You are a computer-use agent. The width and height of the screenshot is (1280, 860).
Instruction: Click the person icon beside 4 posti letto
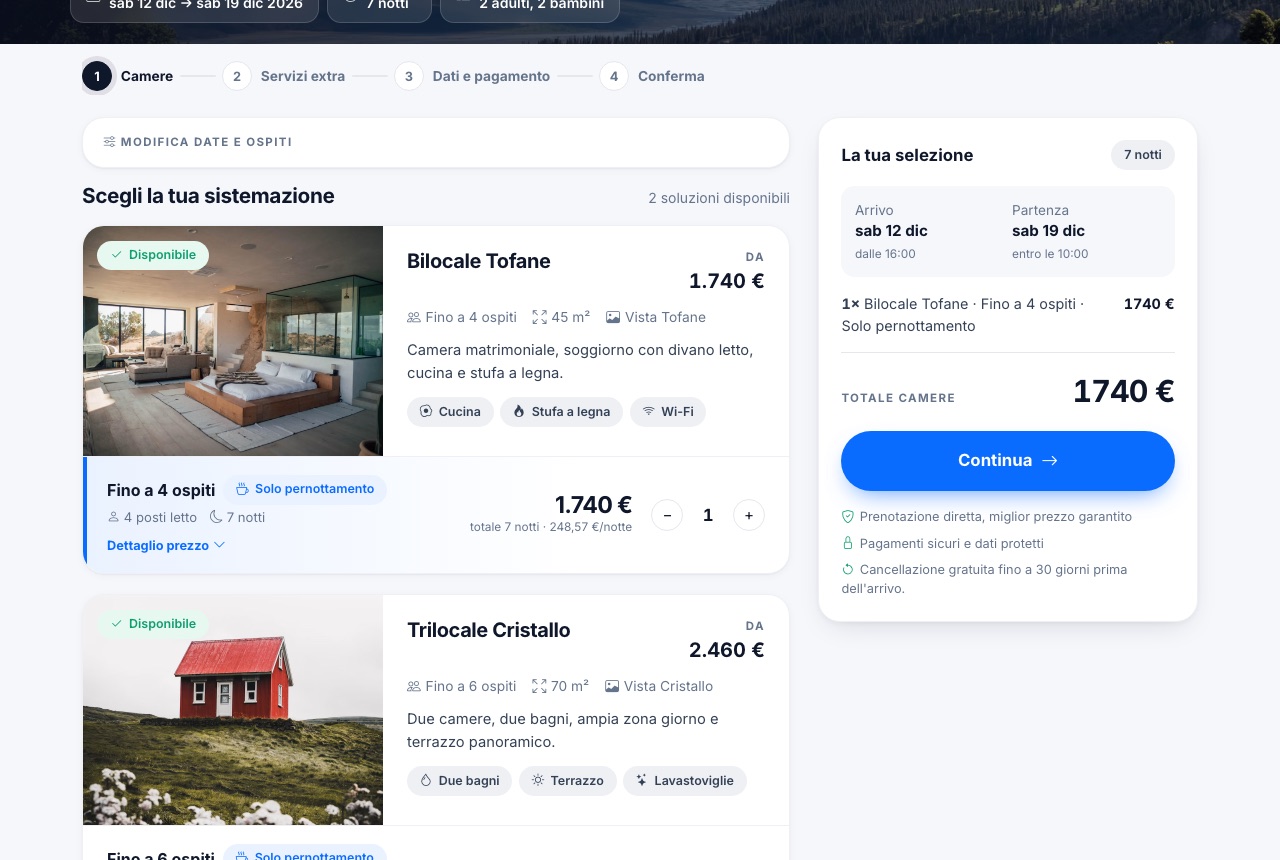(x=113, y=517)
